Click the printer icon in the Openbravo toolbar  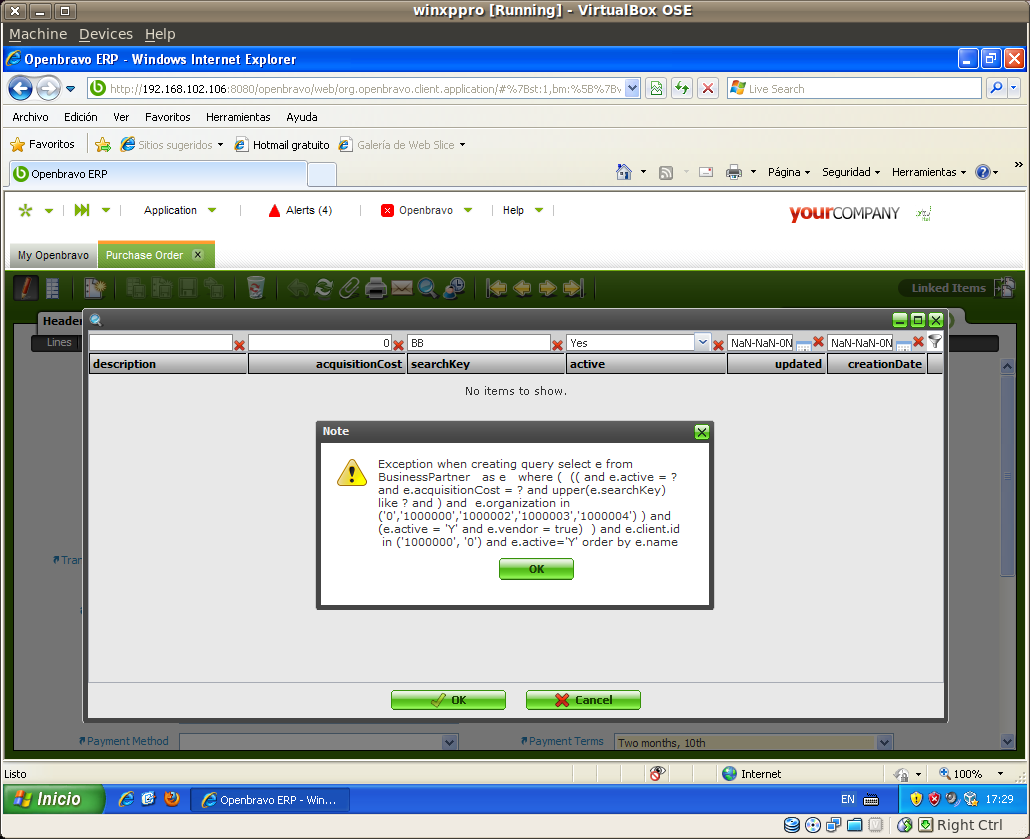tap(376, 288)
